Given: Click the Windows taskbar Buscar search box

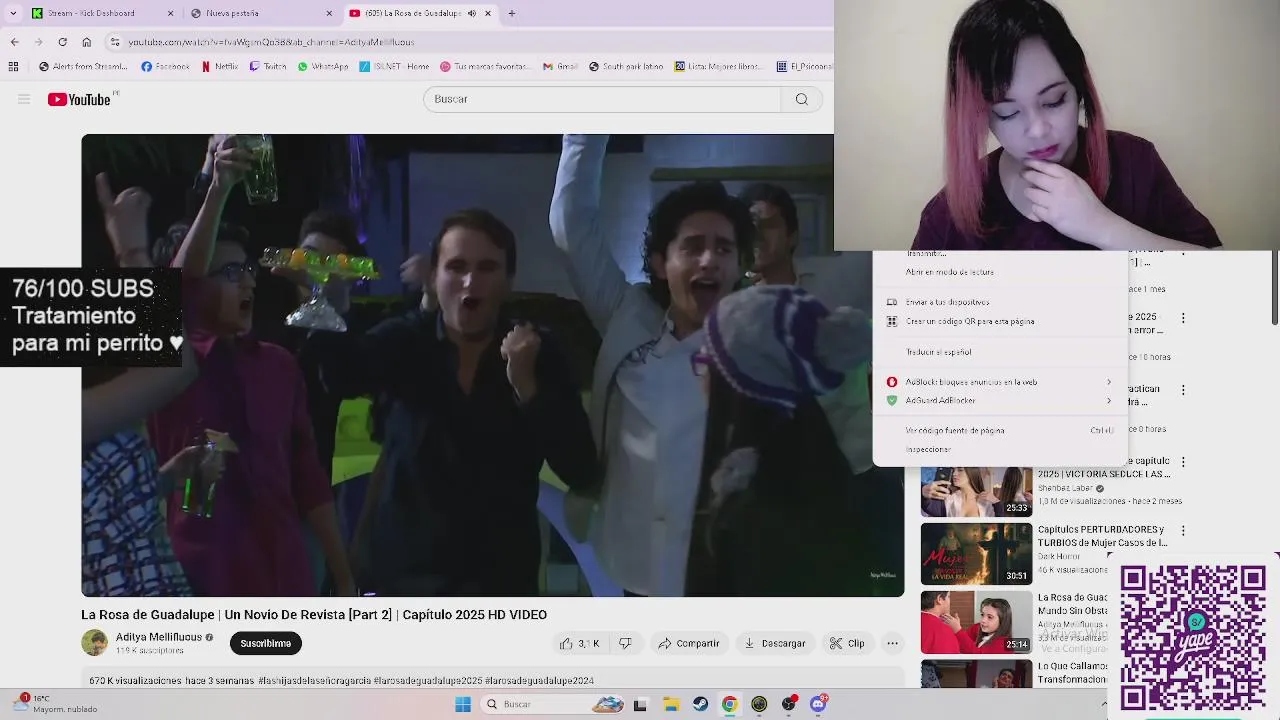Looking at the screenshot, I should tap(554, 704).
